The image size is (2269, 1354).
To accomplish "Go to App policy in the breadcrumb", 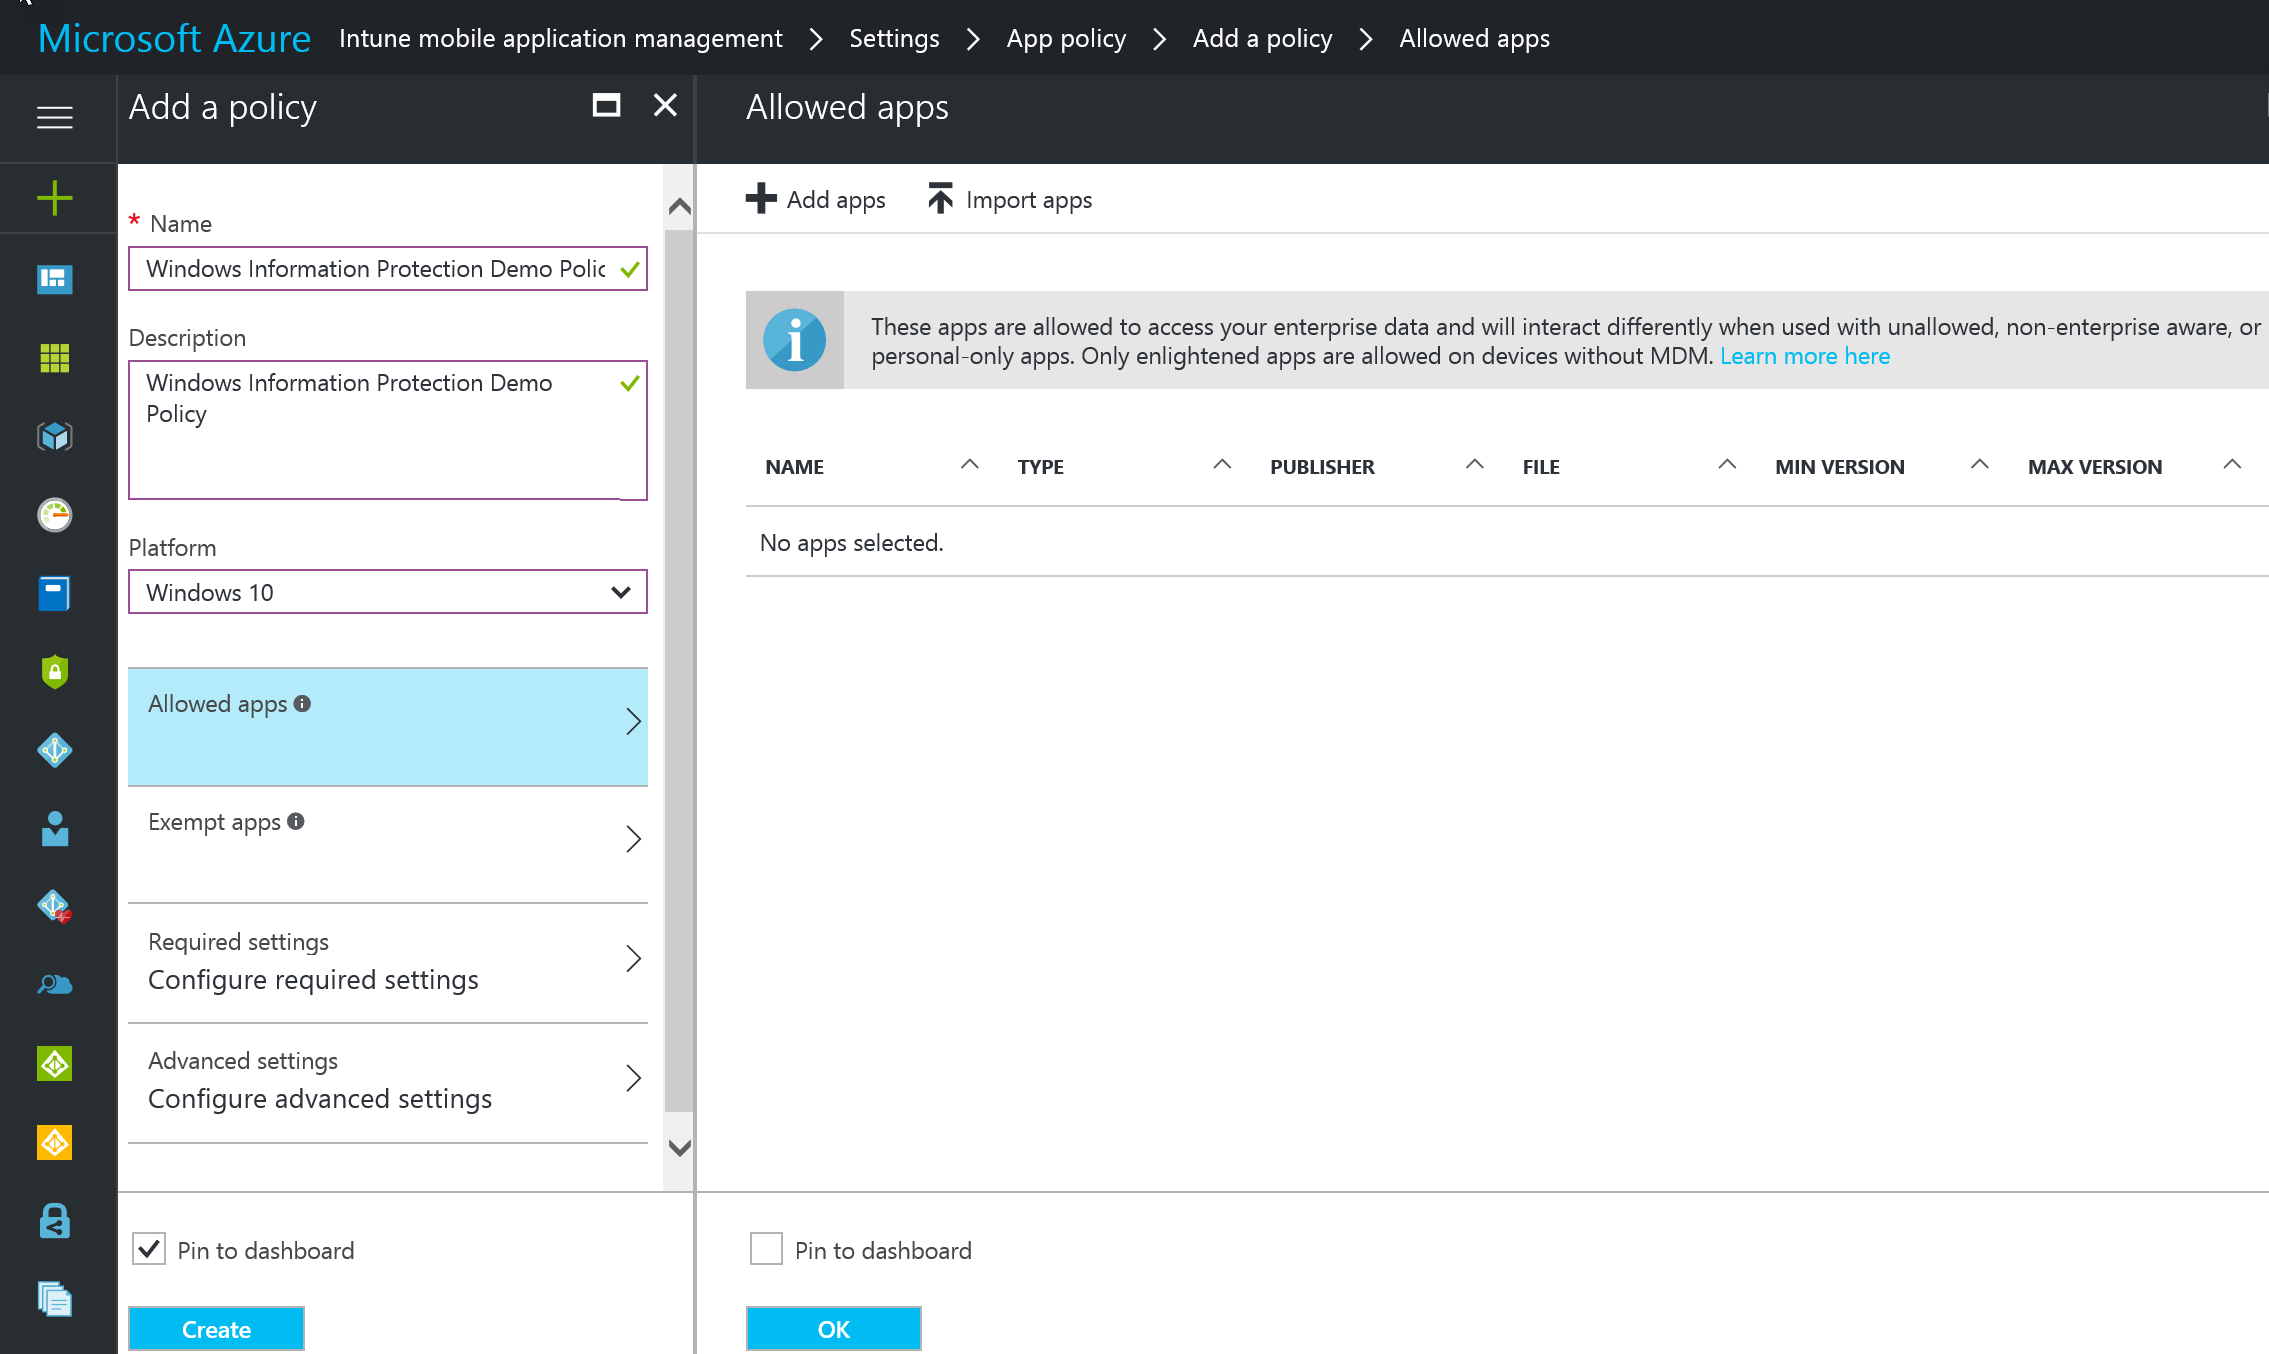I will (1066, 39).
